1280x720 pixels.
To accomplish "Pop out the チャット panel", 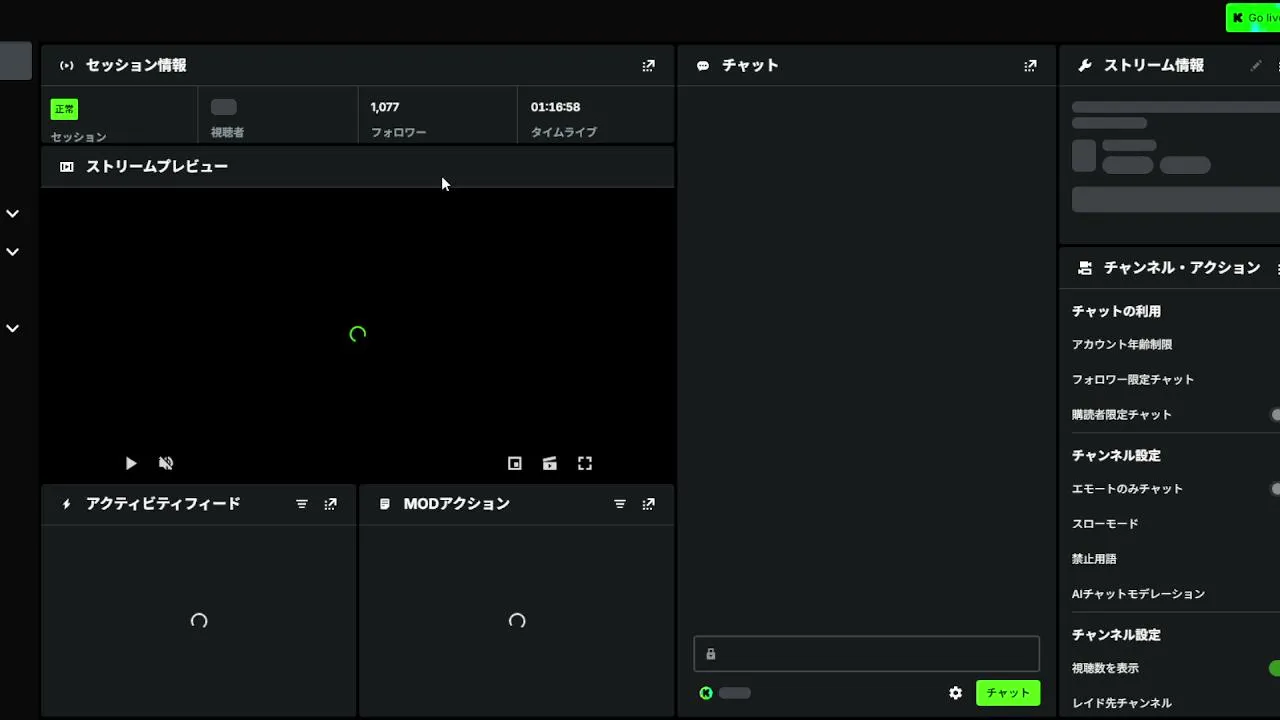I will pyautogui.click(x=1031, y=66).
